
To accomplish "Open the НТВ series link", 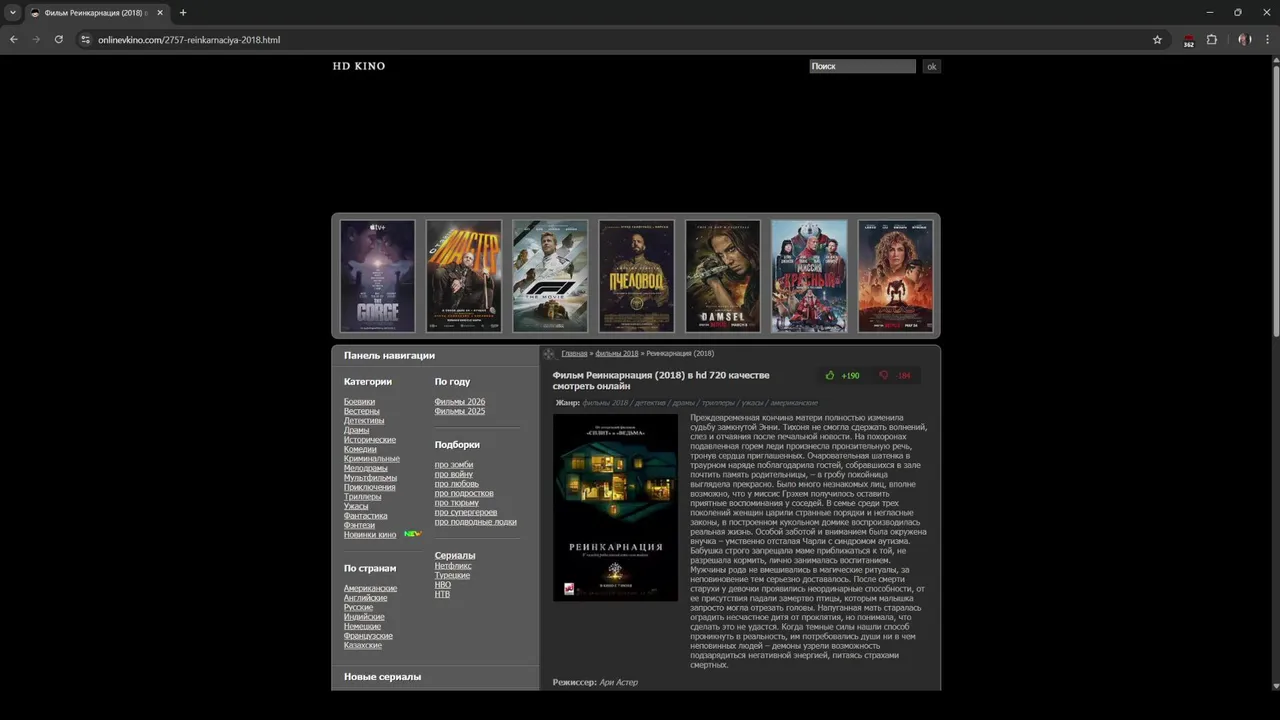I will coord(442,595).
